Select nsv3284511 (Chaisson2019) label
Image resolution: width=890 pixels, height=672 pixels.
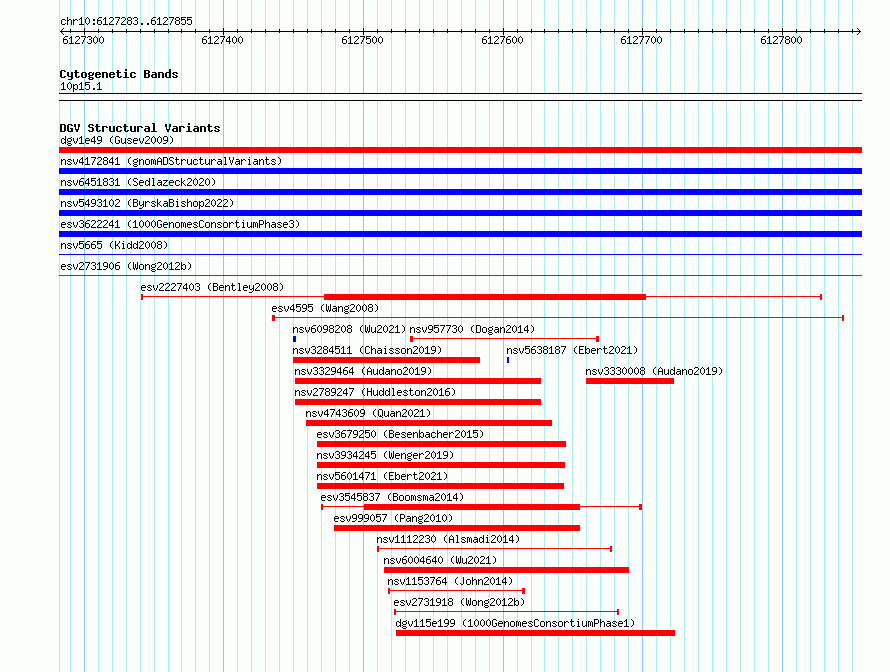[367, 350]
